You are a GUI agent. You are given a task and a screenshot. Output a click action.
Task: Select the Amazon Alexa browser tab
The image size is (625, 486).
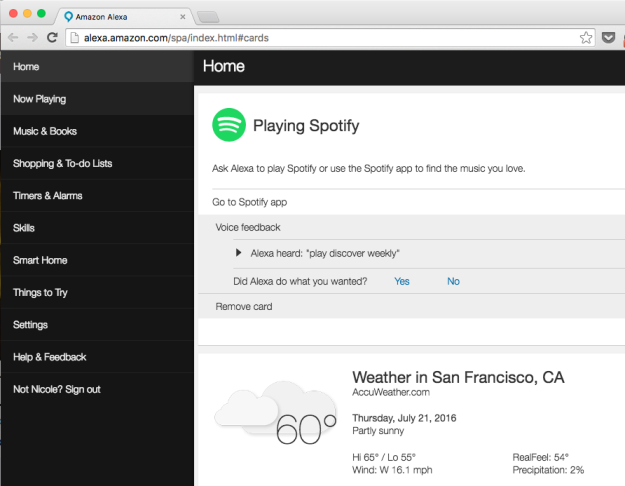124,17
